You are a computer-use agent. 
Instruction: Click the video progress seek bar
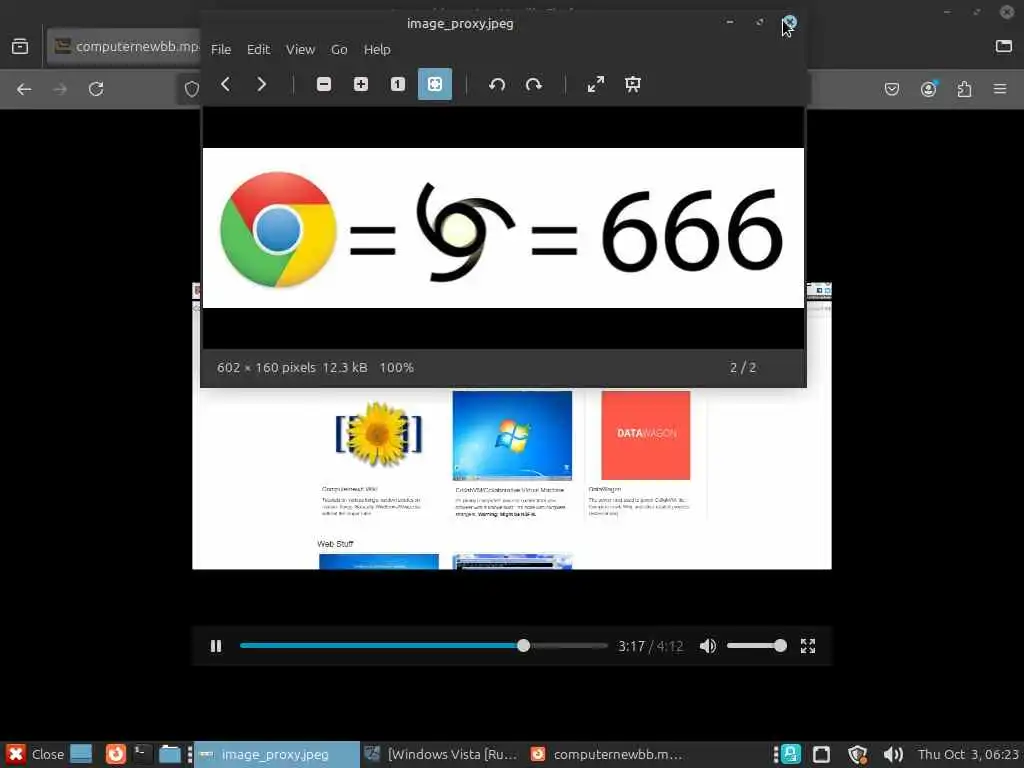423,646
